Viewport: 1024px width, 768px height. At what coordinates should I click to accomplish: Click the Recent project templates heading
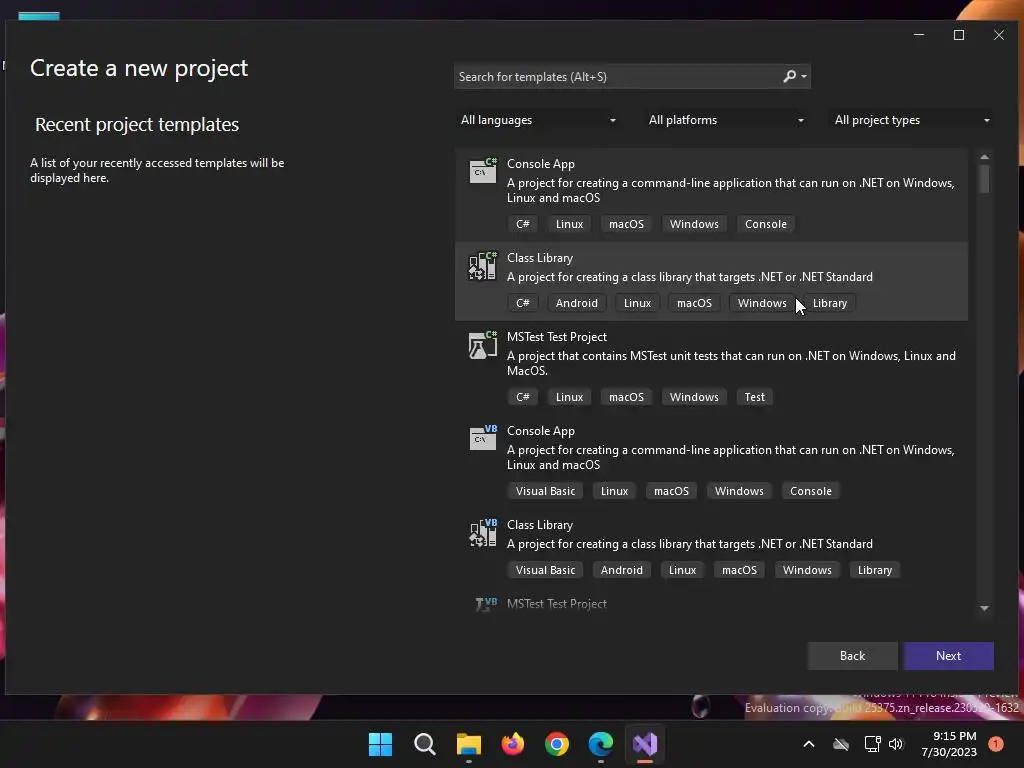pos(137,124)
